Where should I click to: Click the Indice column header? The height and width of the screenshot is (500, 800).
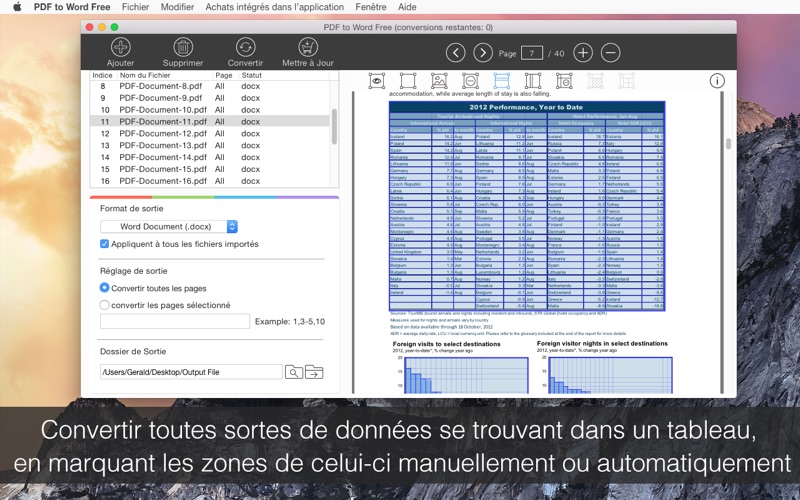click(104, 75)
